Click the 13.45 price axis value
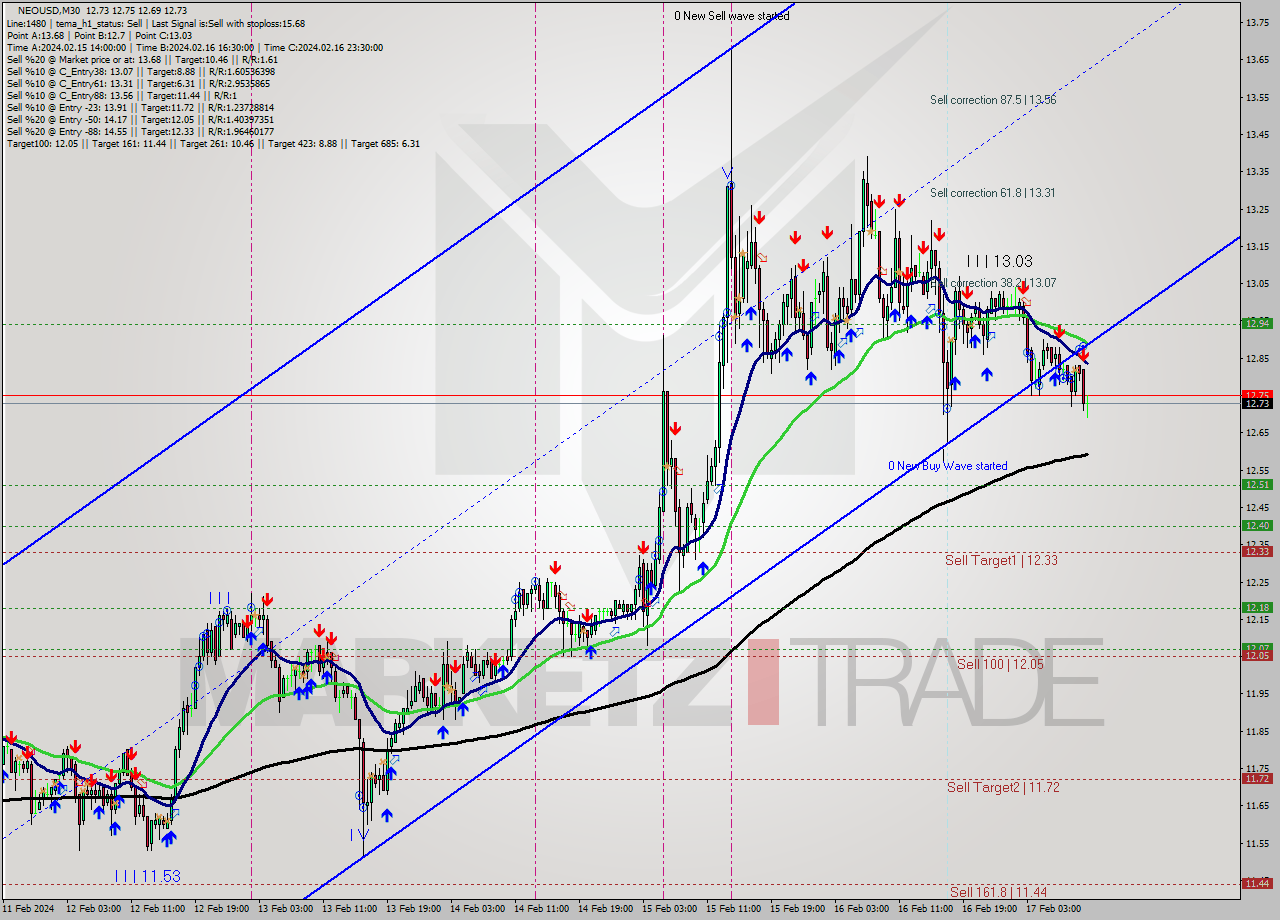Image resolution: width=1280 pixels, height=920 pixels. [x=1257, y=134]
